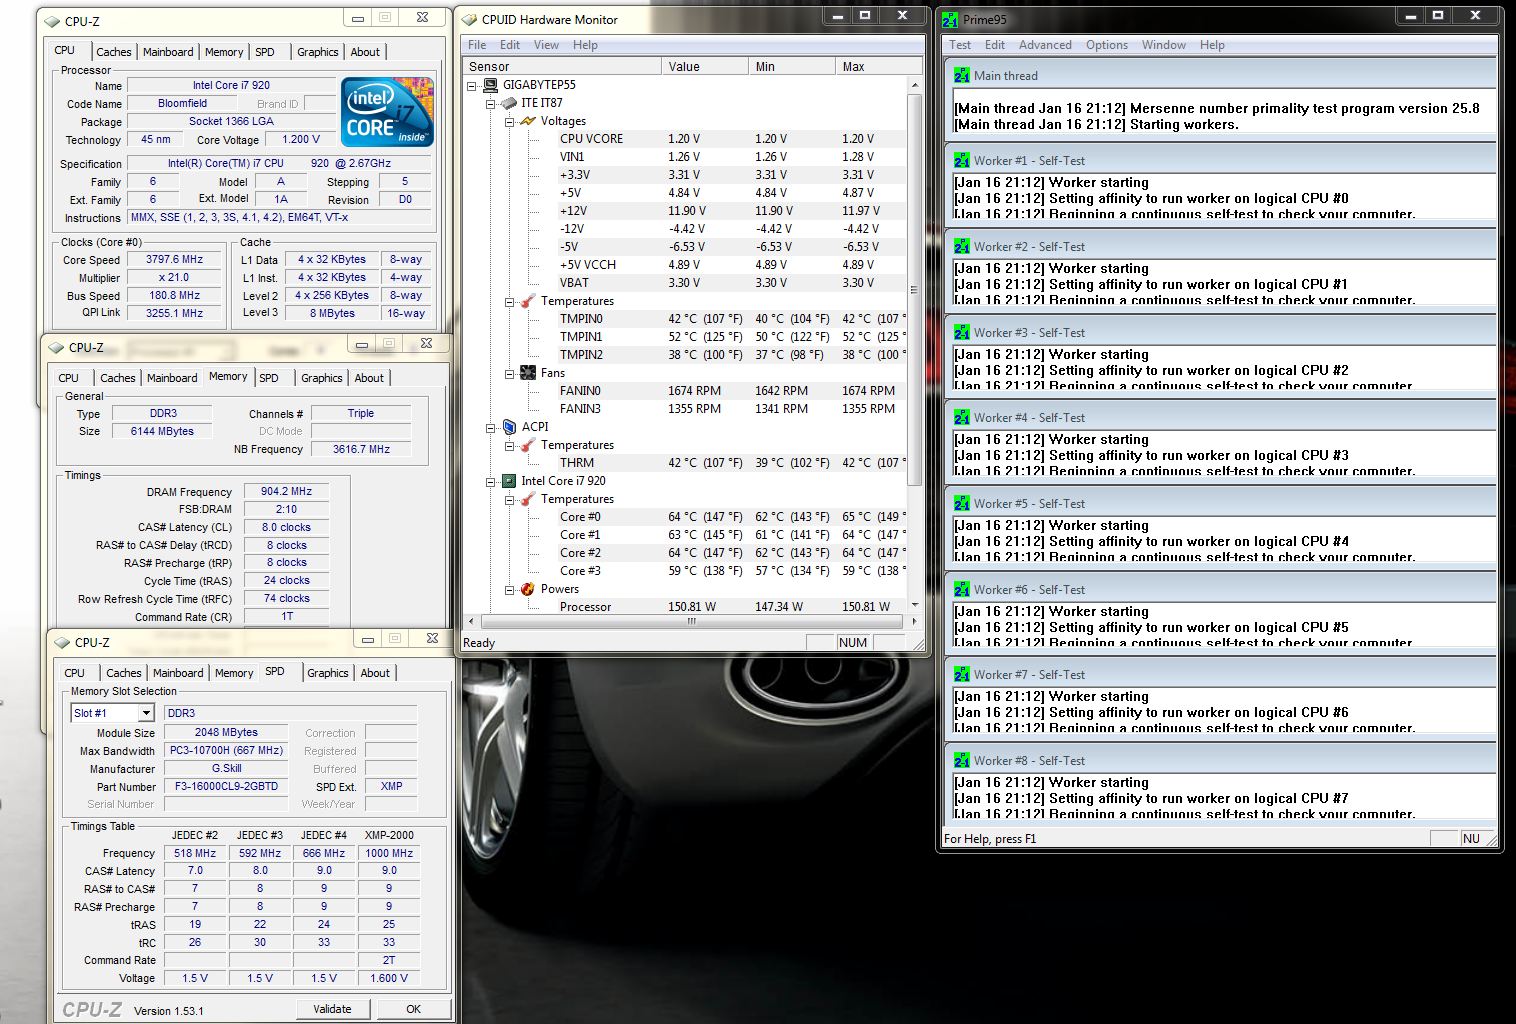Viewport: 1516px width, 1024px height.
Task: Click the Value column header
Action: click(x=704, y=66)
